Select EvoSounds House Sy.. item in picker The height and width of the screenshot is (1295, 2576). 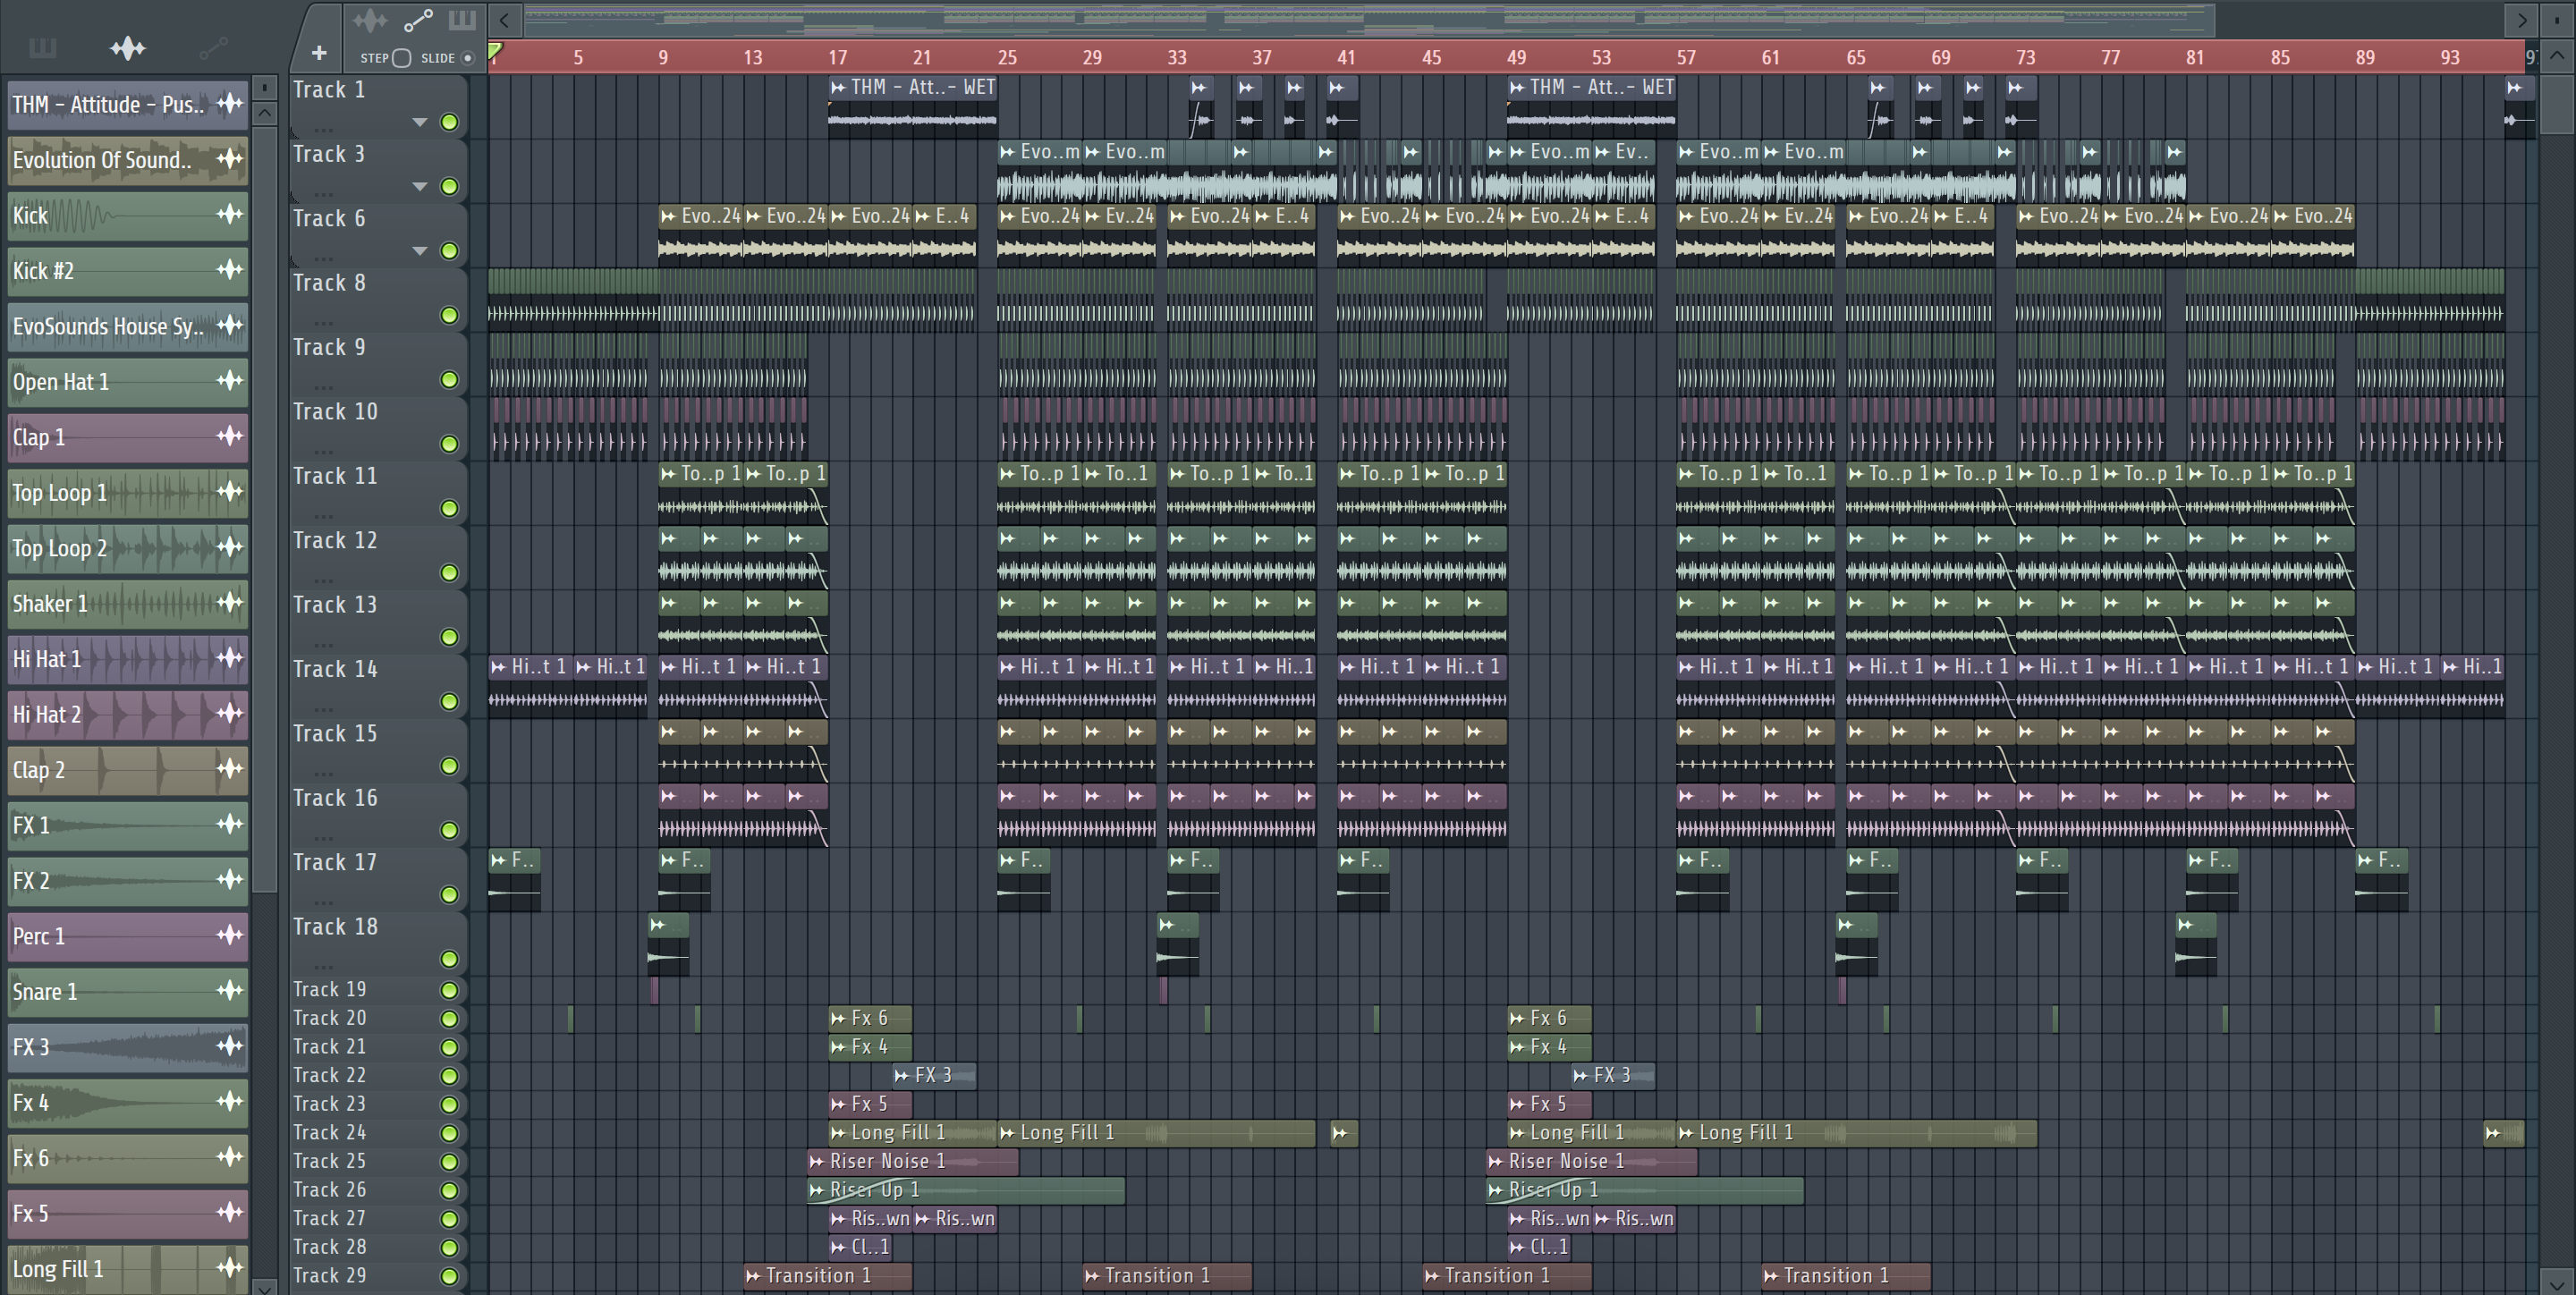pos(128,326)
